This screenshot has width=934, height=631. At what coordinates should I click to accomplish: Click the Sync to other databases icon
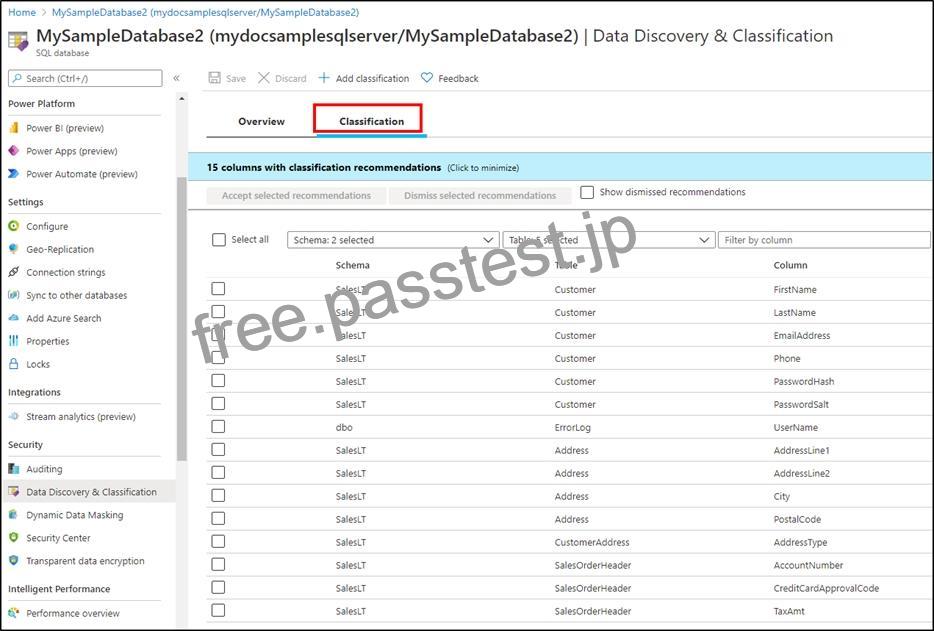click(14, 295)
